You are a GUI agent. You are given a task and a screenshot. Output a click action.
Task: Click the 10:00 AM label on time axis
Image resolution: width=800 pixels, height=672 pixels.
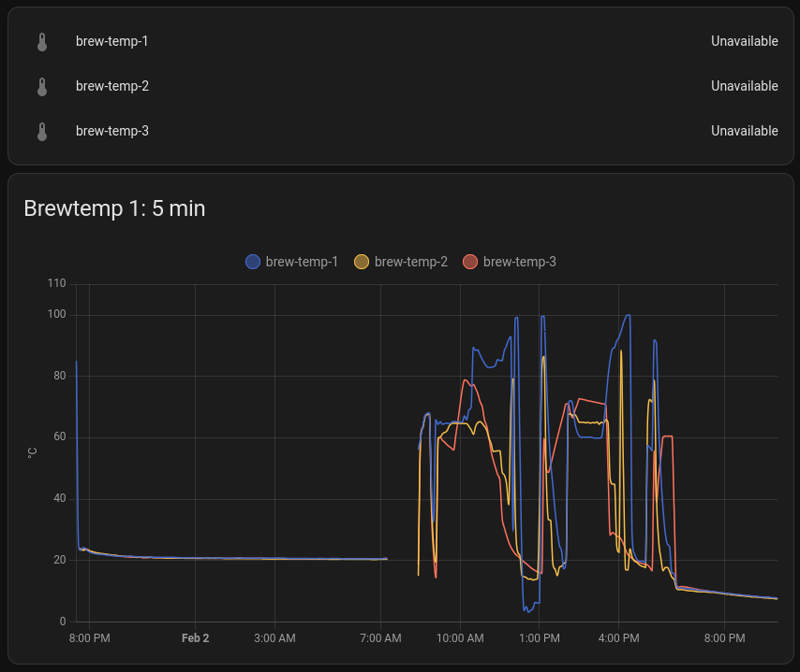[460, 638]
